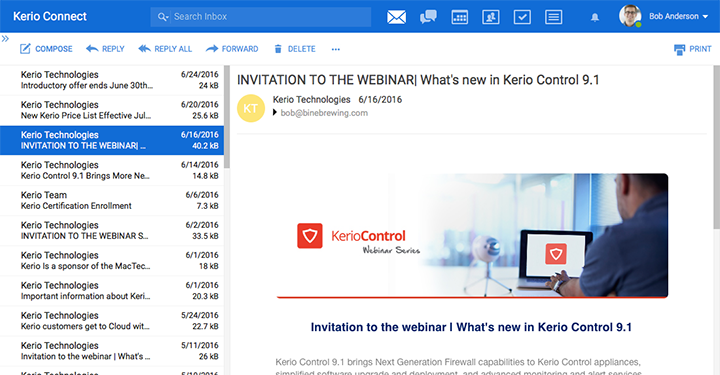Open the Tasks checkmark icon
The height and width of the screenshot is (375, 720).
pos(522,17)
